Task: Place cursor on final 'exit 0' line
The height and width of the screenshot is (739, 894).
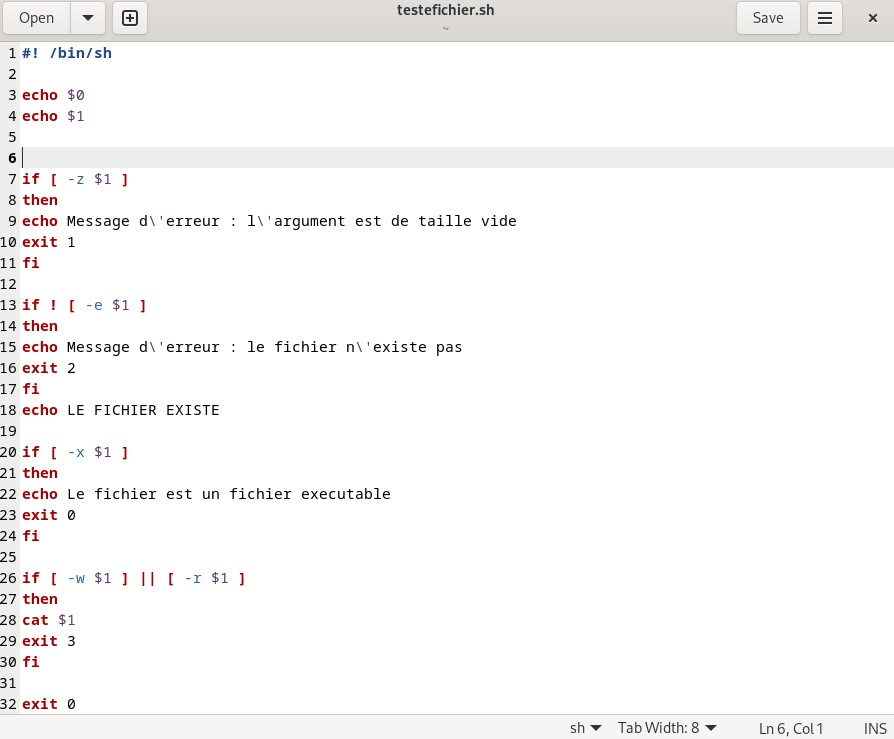Action: [48, 704]
